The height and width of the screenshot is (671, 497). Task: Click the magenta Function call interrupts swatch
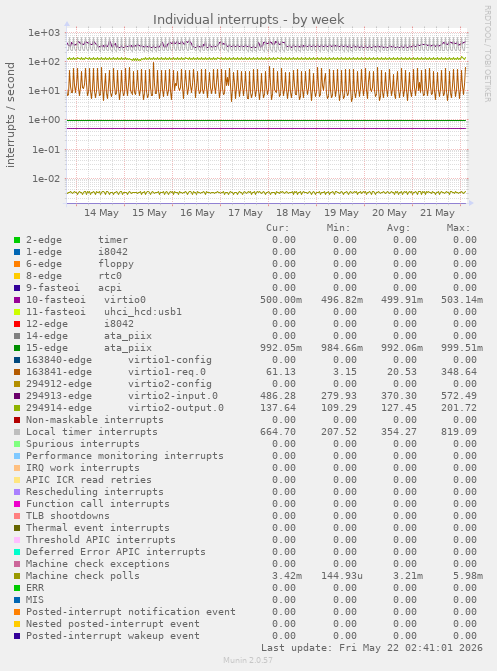17,504
